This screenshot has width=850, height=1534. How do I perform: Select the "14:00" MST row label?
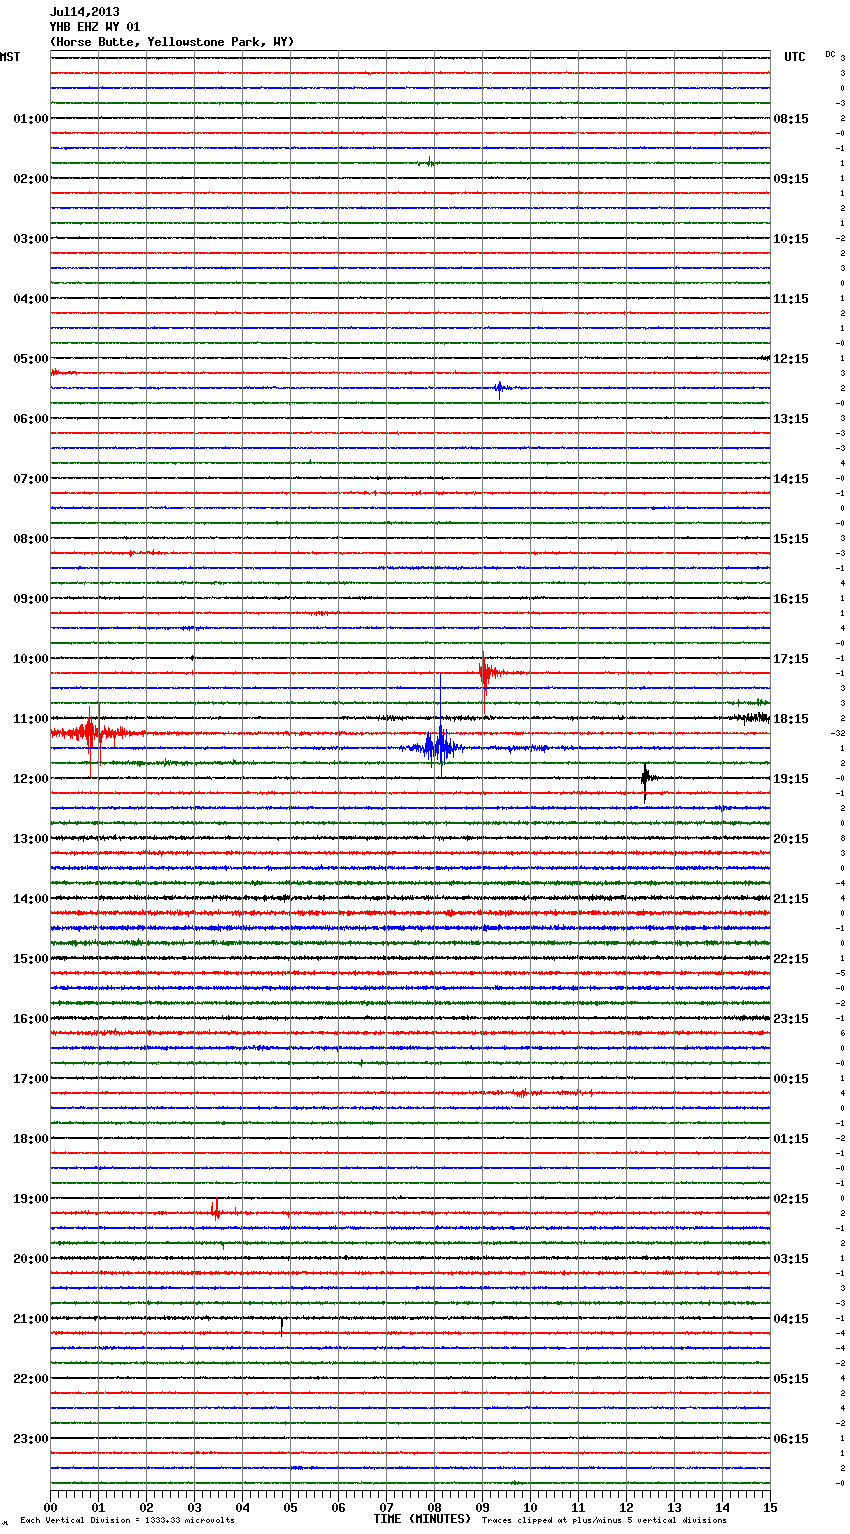coord(30,899)
